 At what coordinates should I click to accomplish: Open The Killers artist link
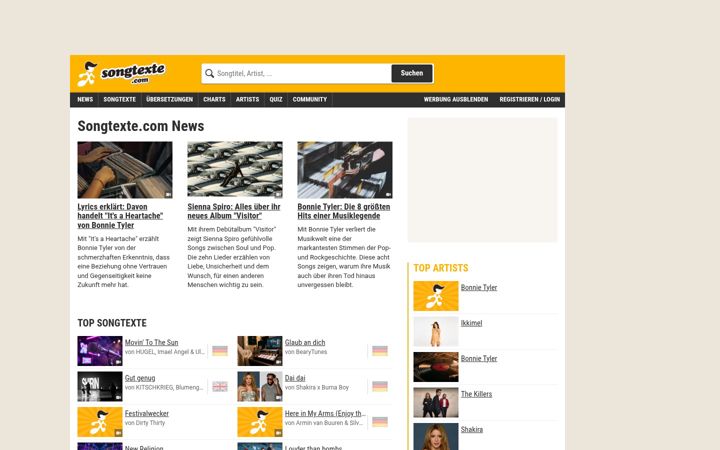tap(476, 394)
